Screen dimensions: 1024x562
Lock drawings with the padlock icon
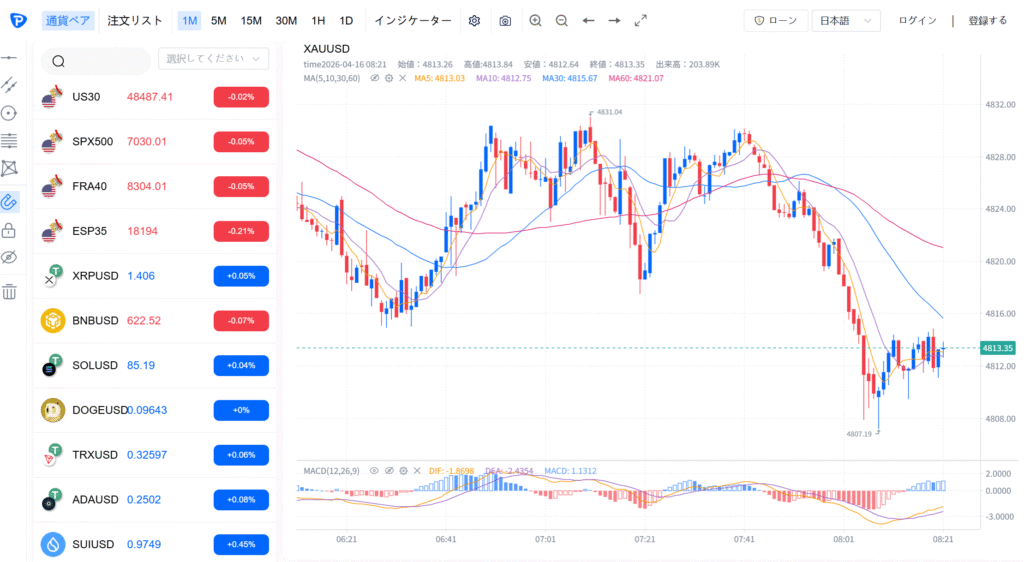click(x=9, y=230)
